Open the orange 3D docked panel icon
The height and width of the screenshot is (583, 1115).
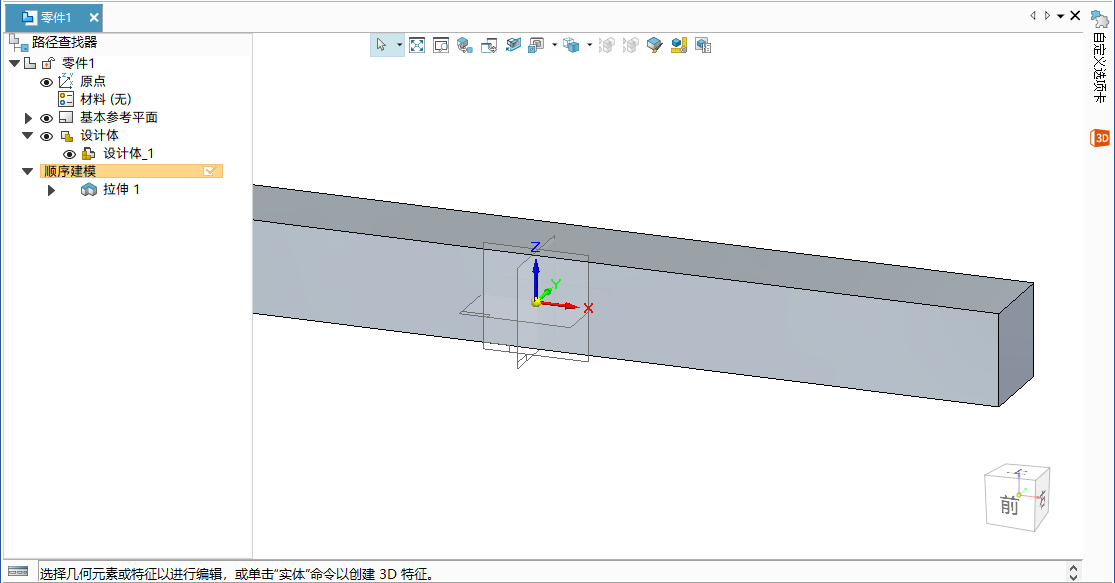1100,138
